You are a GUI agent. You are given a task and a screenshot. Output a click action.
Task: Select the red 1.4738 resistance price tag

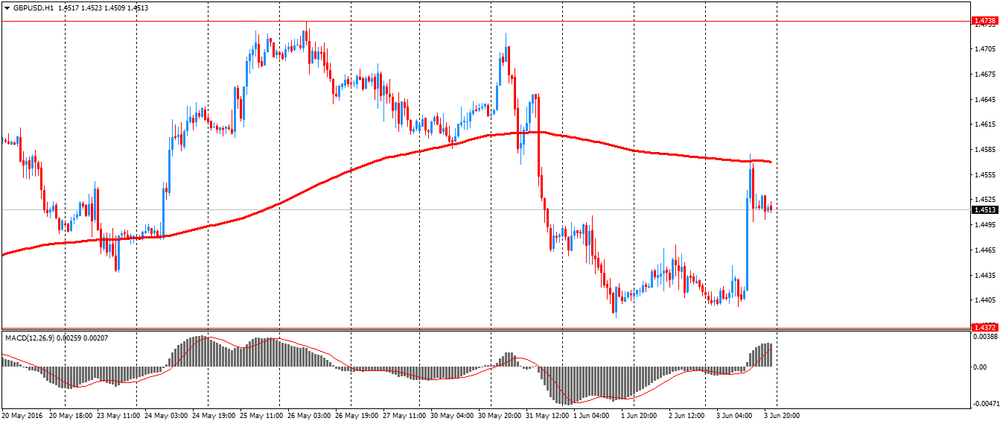point(984,20)
